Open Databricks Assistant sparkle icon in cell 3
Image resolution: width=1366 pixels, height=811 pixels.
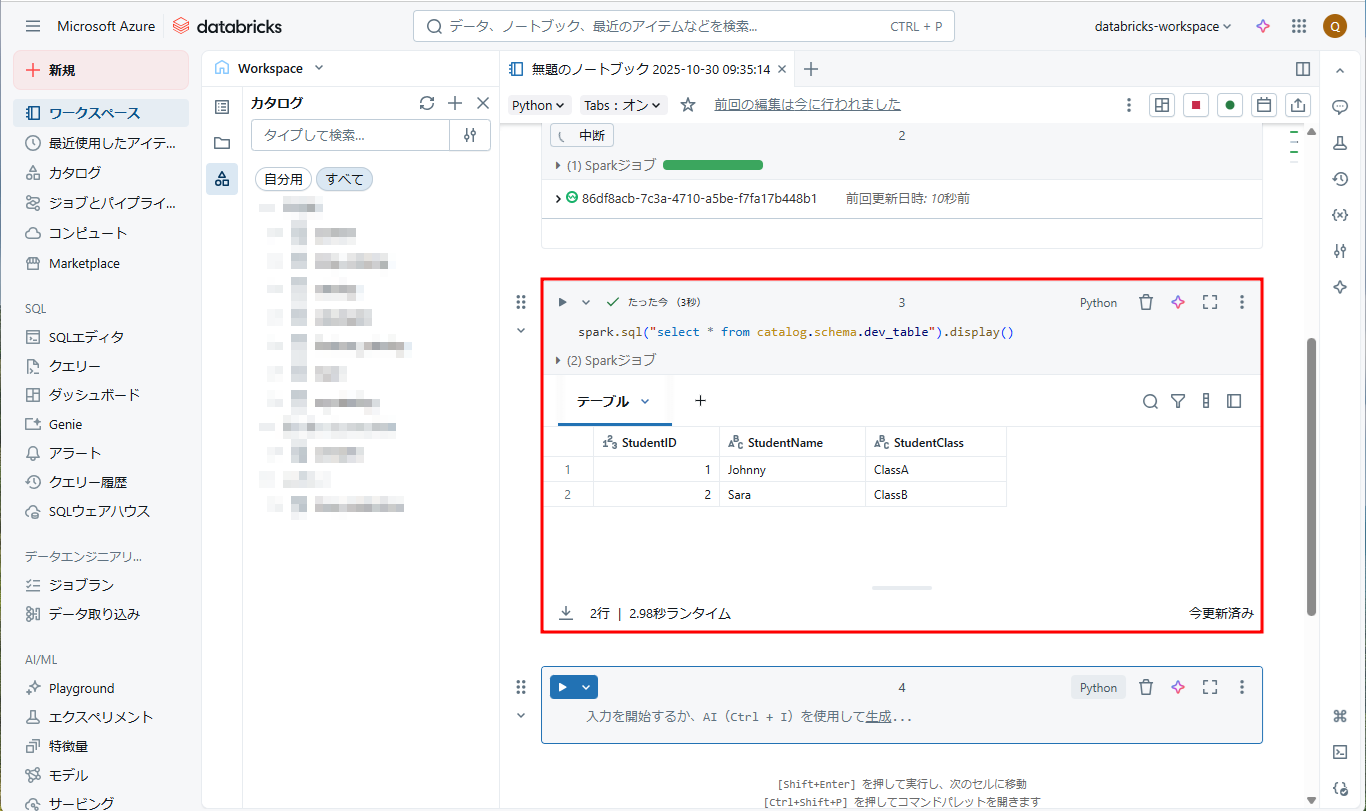pos(1178,302)
